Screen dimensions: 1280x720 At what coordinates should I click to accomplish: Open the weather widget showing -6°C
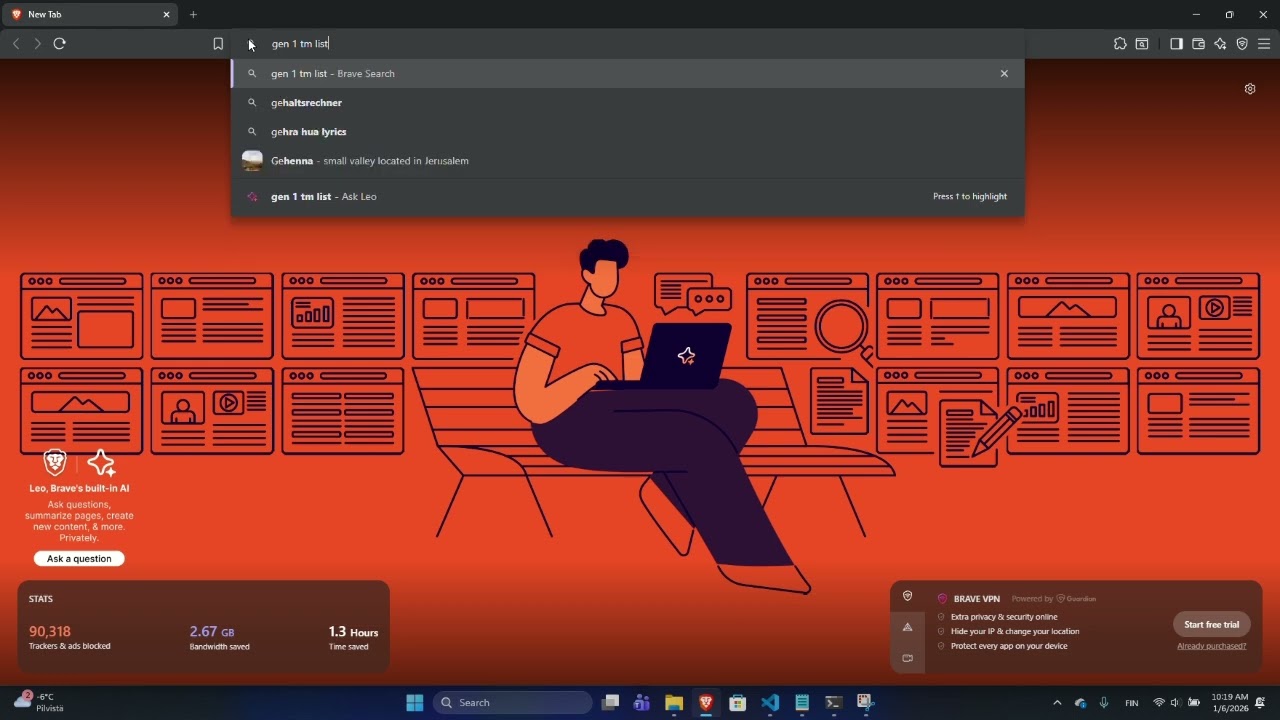click(40, 702)
